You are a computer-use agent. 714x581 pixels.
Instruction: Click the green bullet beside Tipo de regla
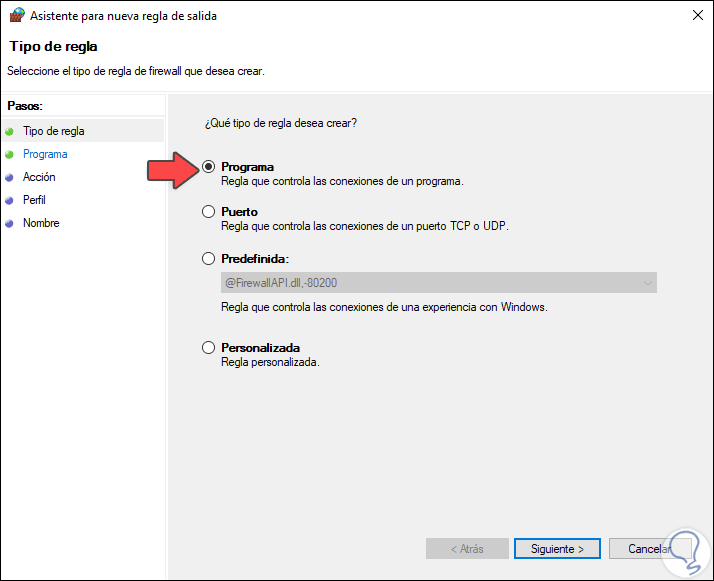tap(11, 131)
